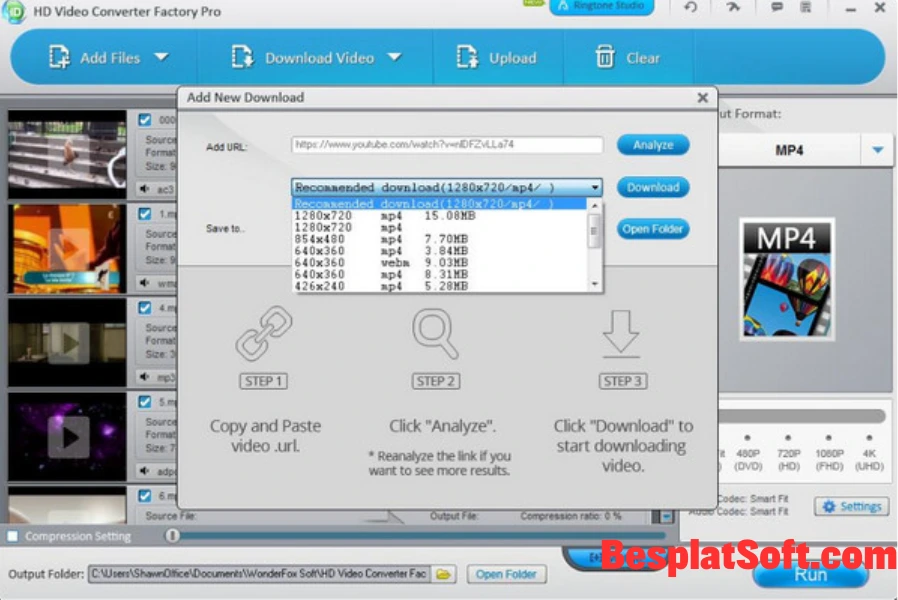Click the restore/undo icon in the title bar
This screenshot has height=600, width=898.
tap(690, 8)
